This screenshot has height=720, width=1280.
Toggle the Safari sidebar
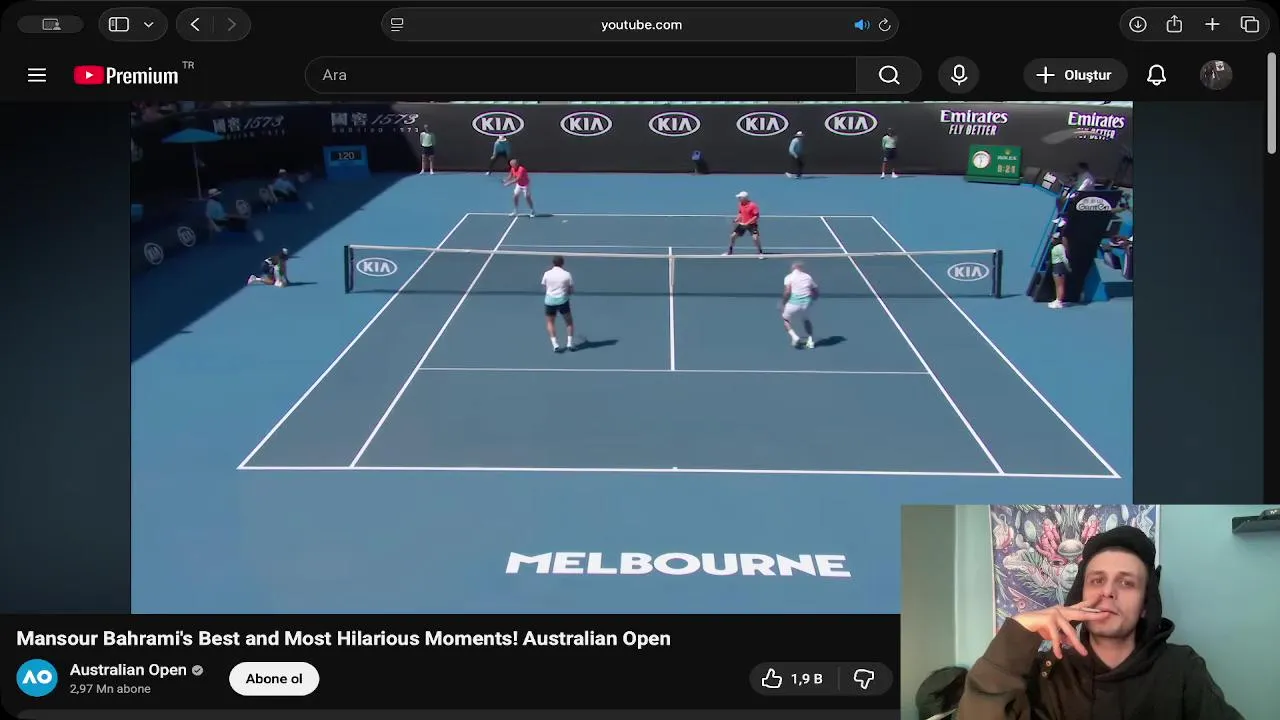point(119,24)
